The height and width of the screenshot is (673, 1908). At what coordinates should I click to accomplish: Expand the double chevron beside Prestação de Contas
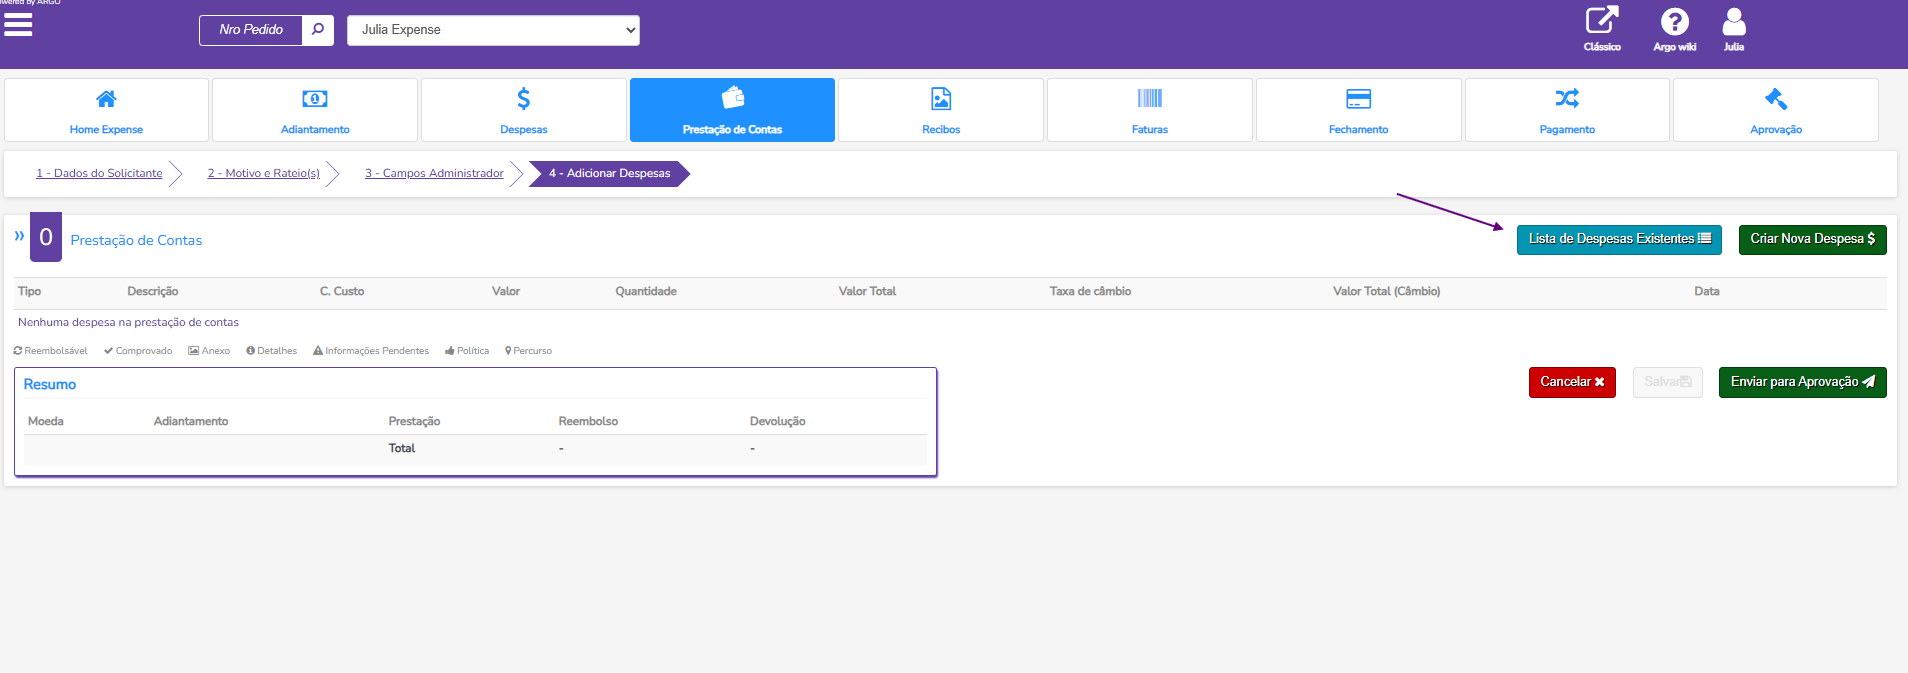19,236
